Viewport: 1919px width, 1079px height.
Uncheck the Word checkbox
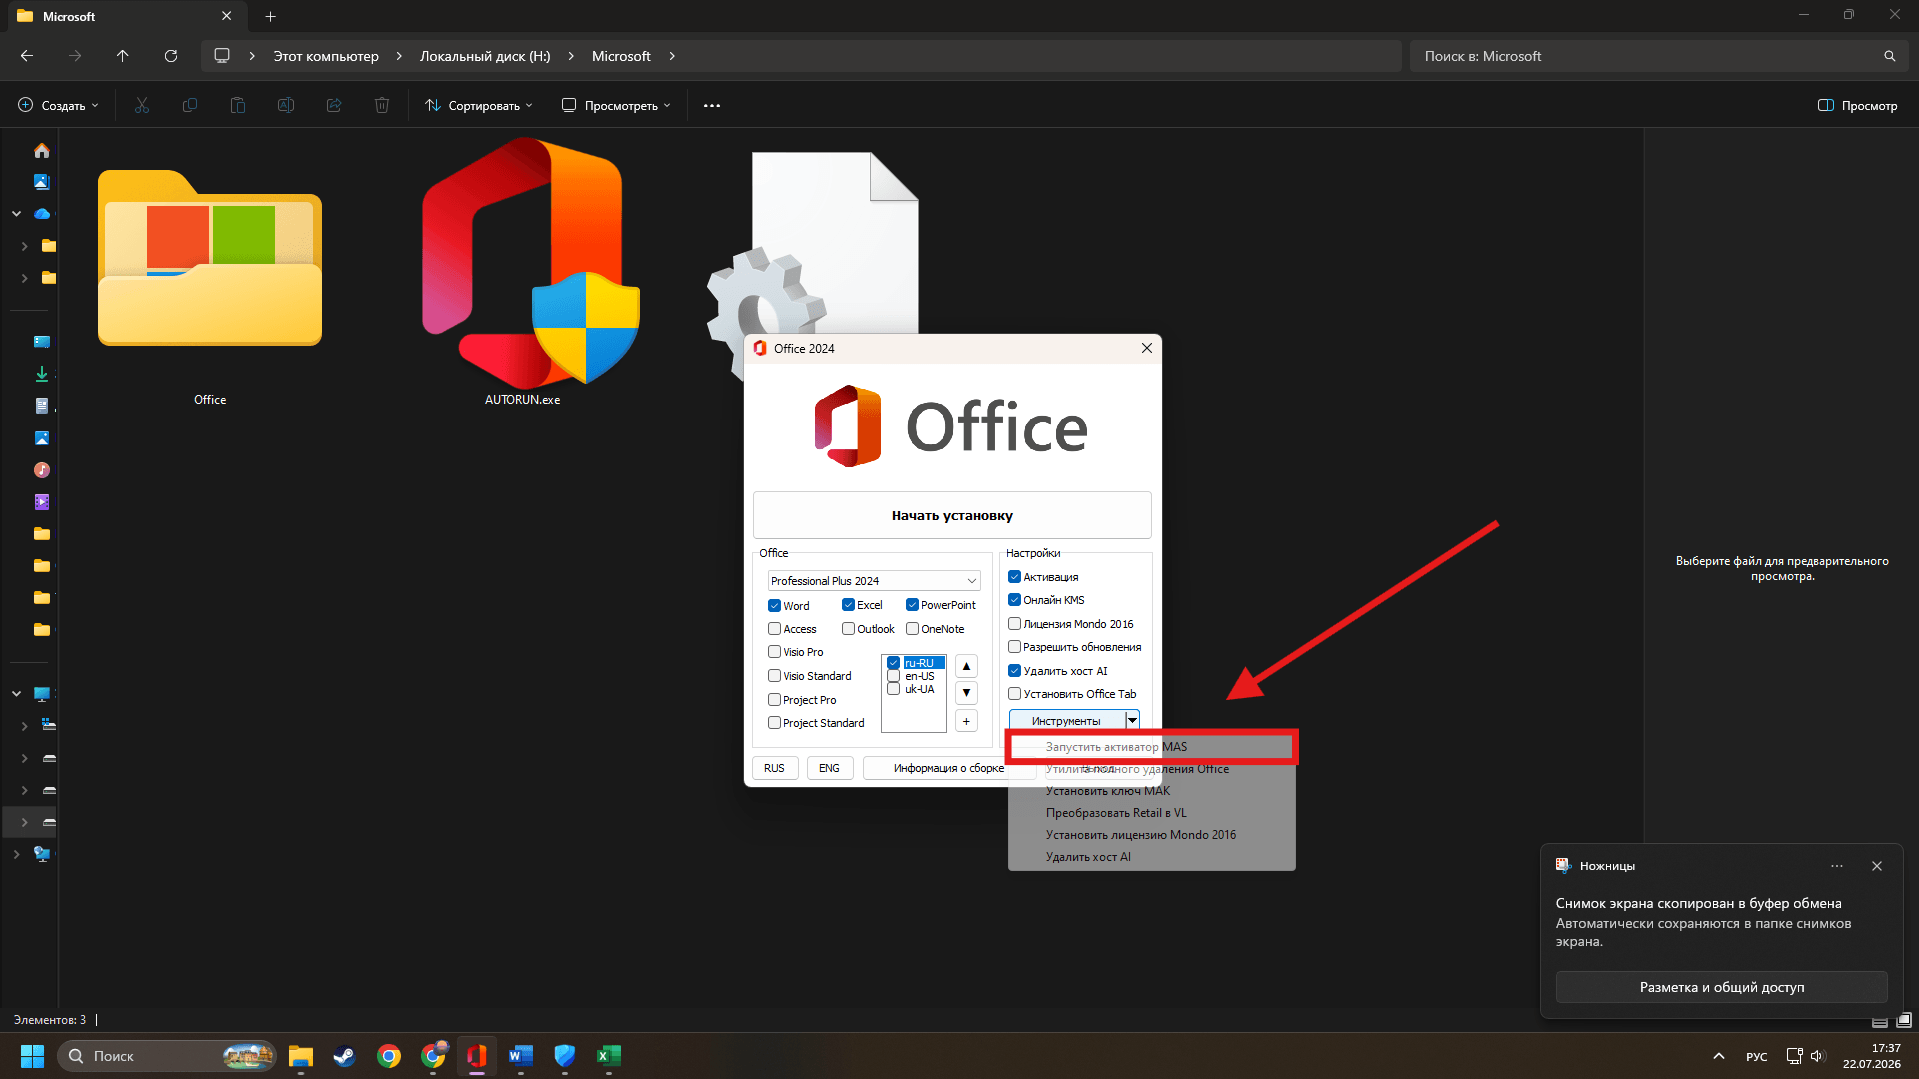(x=774, y=605)
